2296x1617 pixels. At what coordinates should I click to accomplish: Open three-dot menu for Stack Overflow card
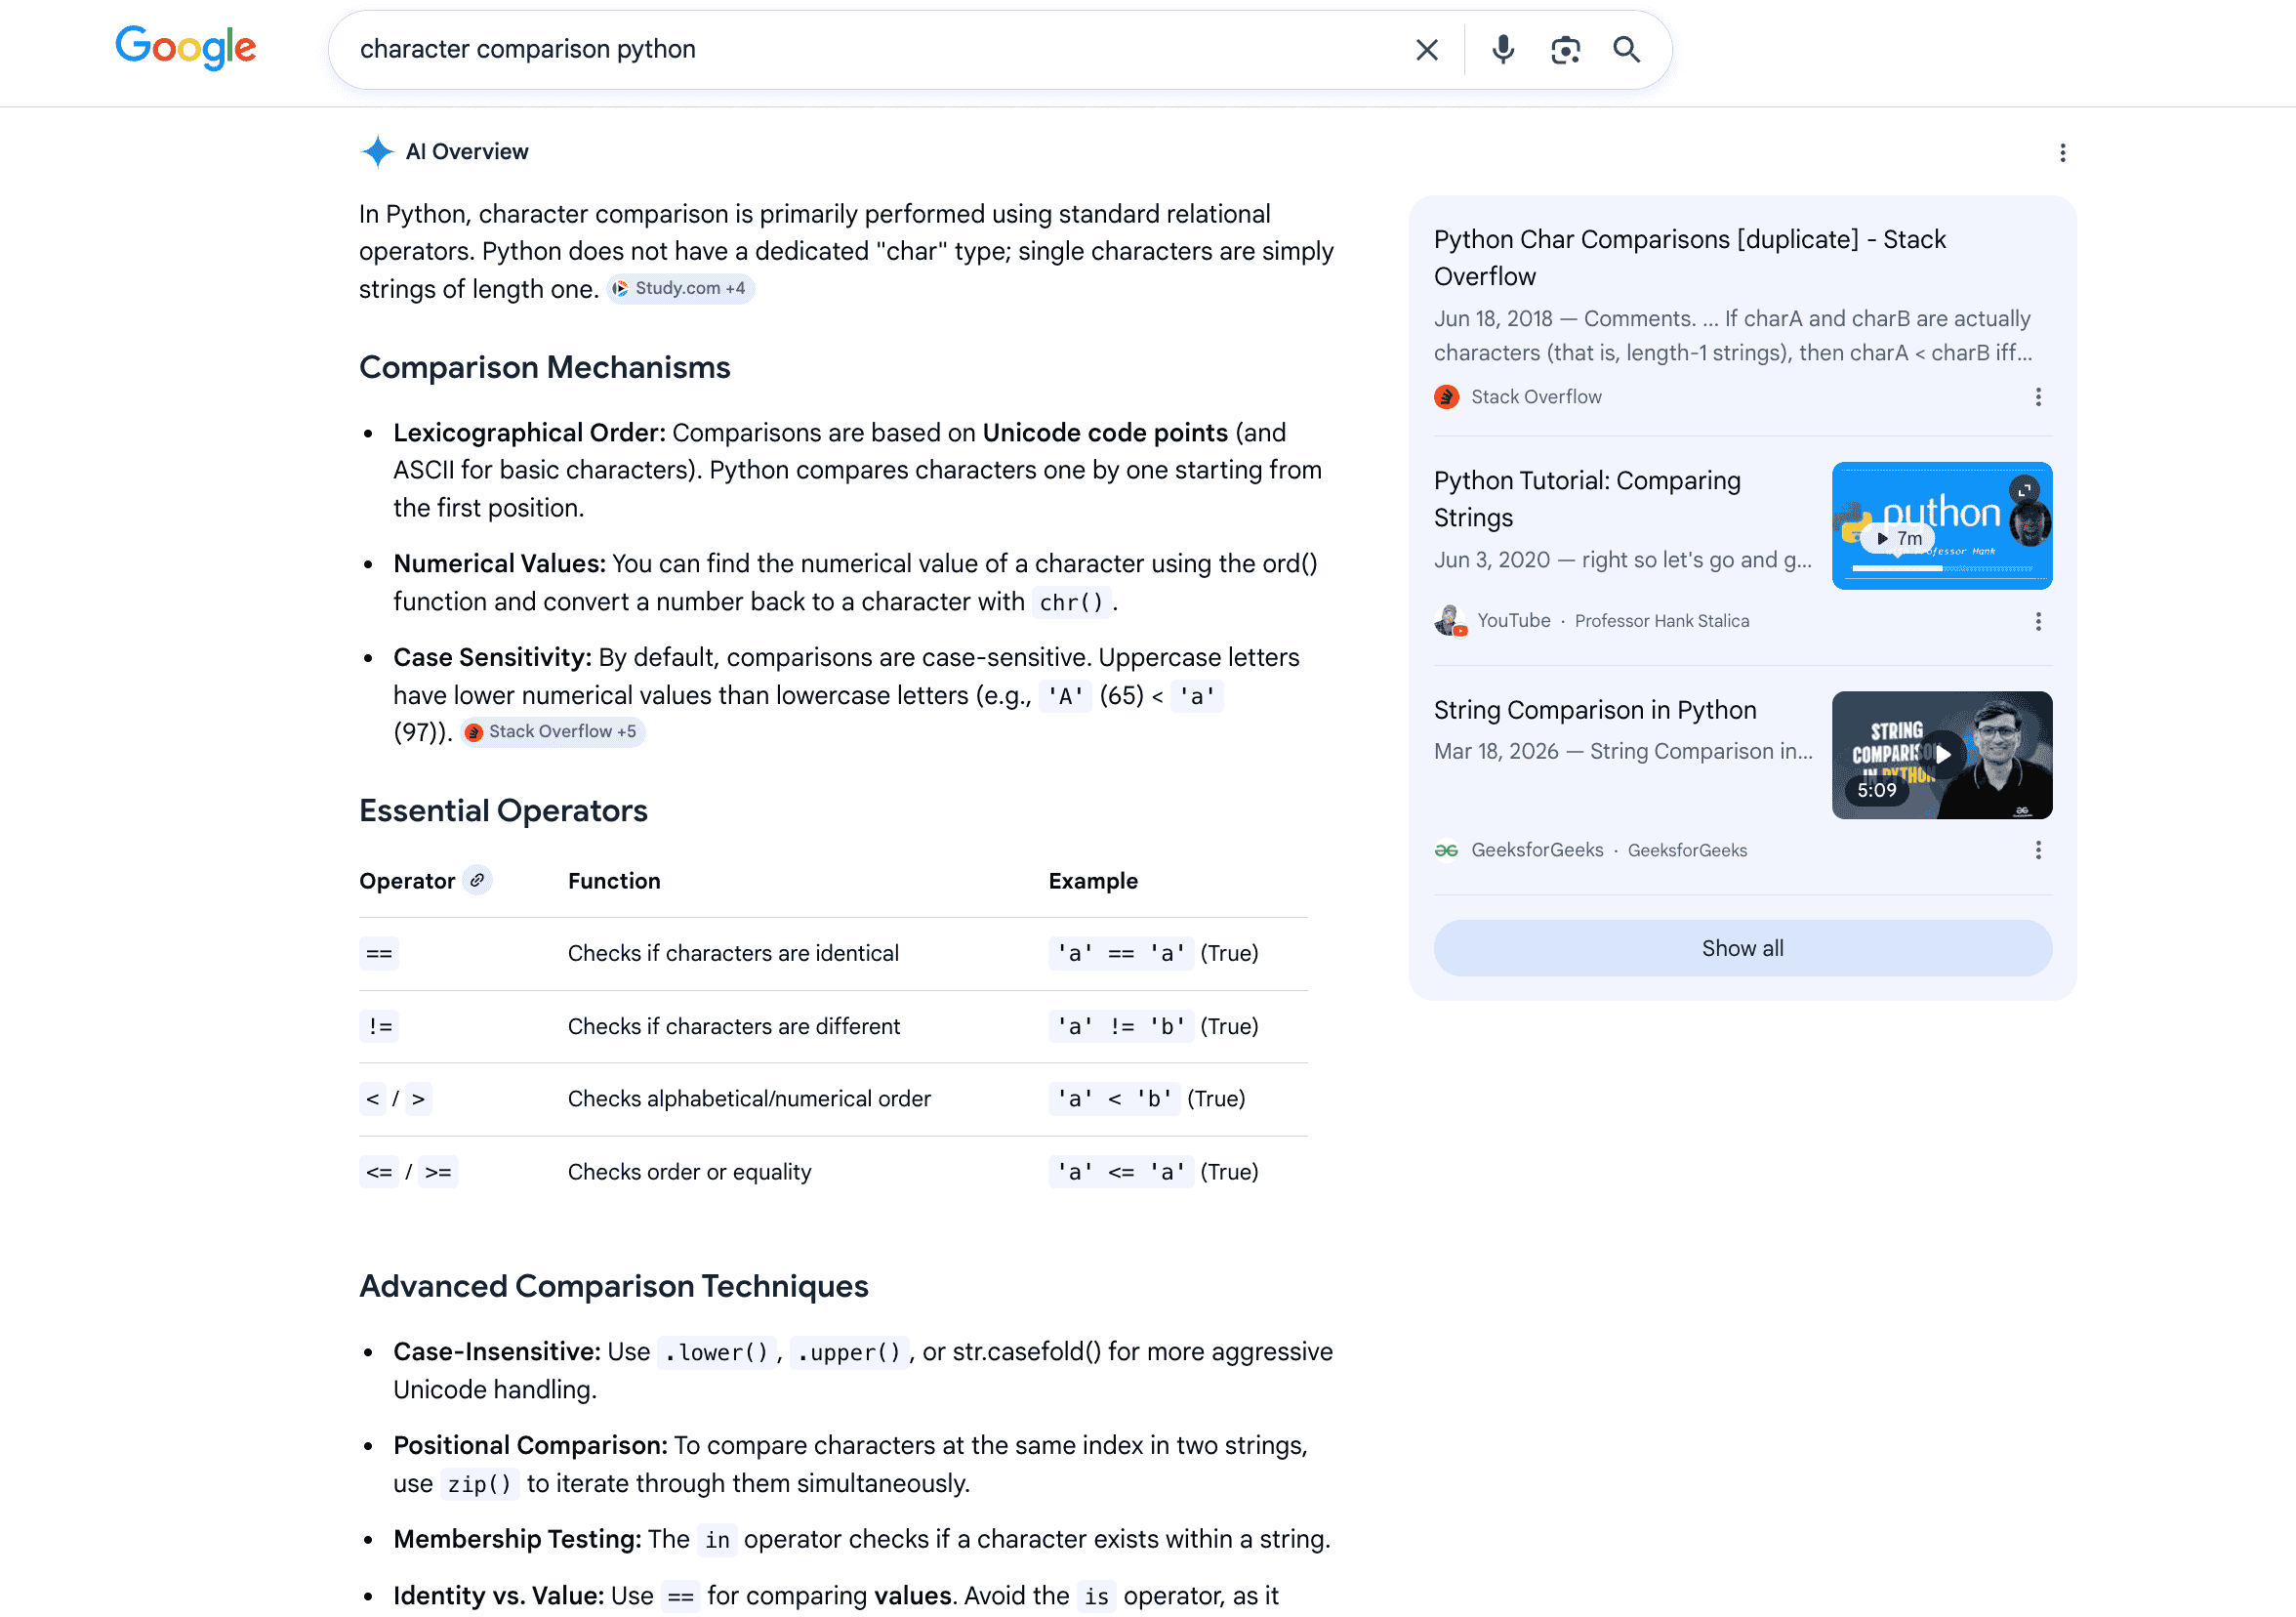click(2038, 397)
